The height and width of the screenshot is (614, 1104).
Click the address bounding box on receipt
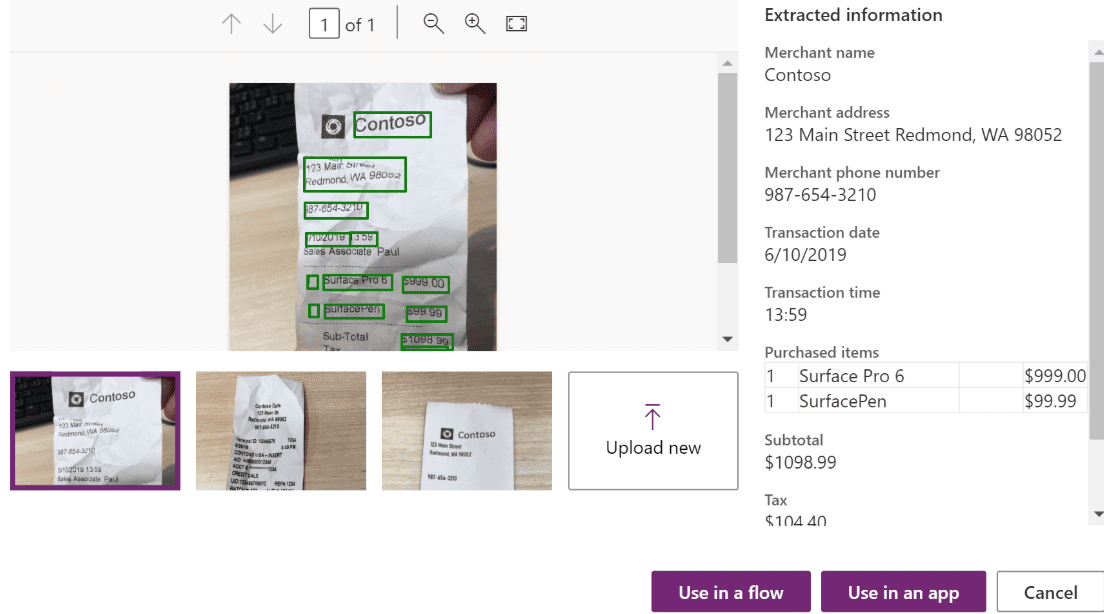355,174
